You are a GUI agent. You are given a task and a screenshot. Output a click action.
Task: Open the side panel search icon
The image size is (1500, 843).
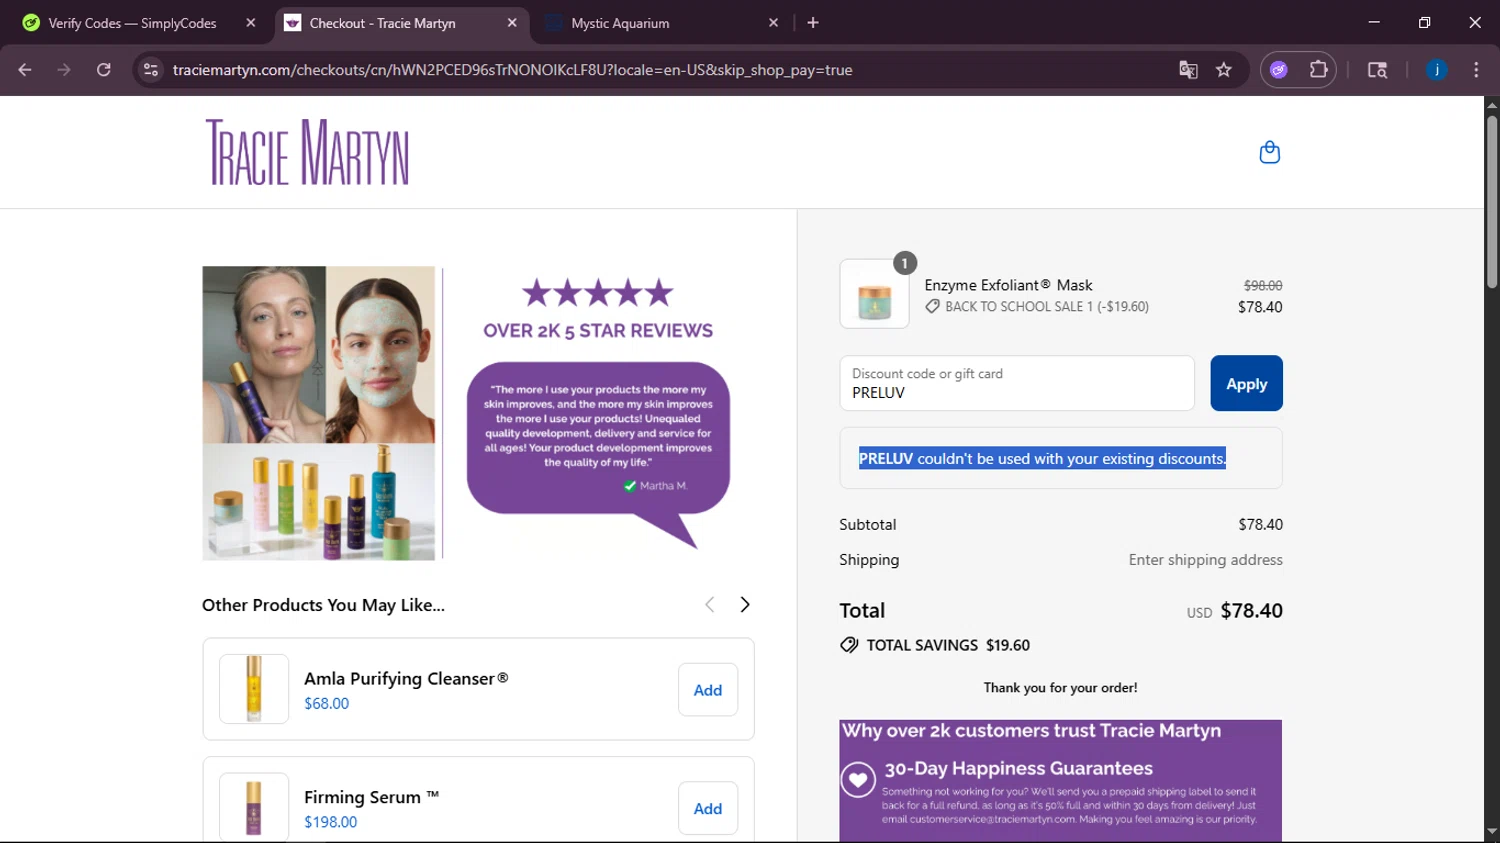1377,70
